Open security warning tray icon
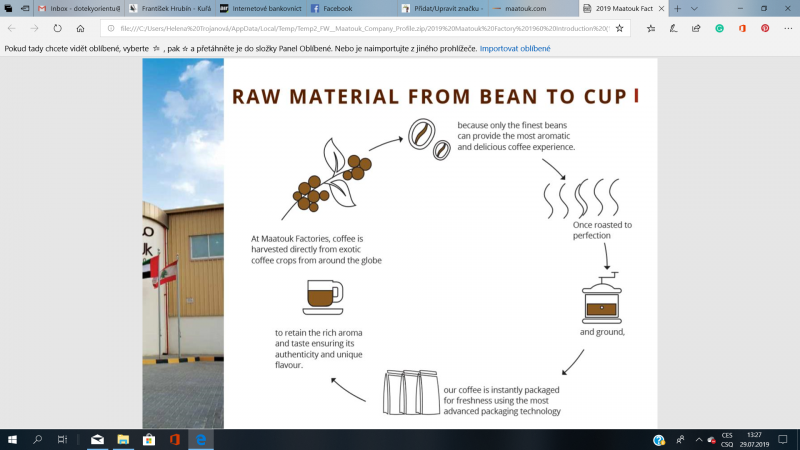The width and height of the screenshot is (800, 450). click(711, 440)
